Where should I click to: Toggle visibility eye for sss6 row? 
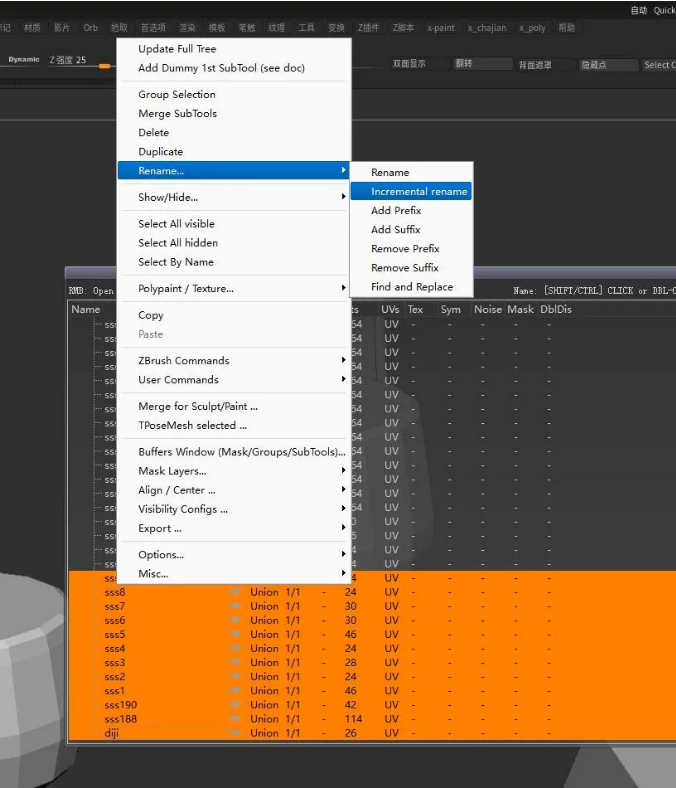(x=234, y=620)
